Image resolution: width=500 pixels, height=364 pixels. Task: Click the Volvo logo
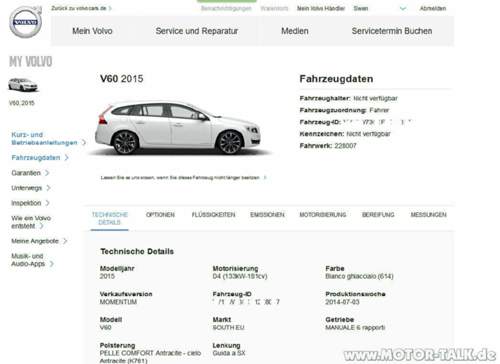tap(25, 22)
